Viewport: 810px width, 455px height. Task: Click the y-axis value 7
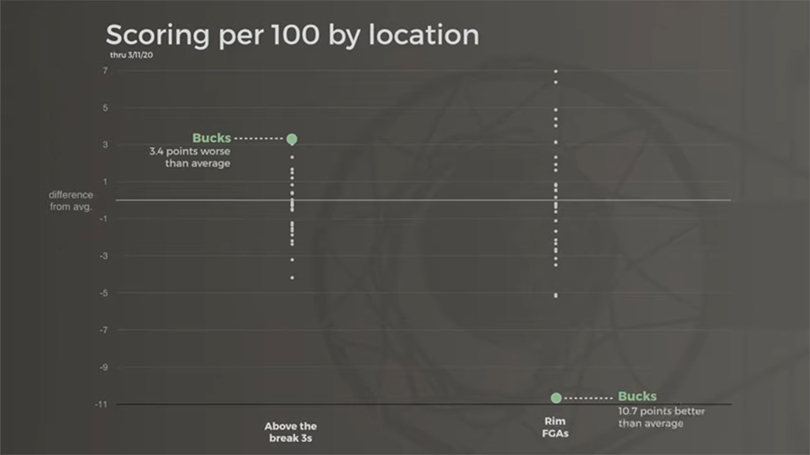[103, 71]
